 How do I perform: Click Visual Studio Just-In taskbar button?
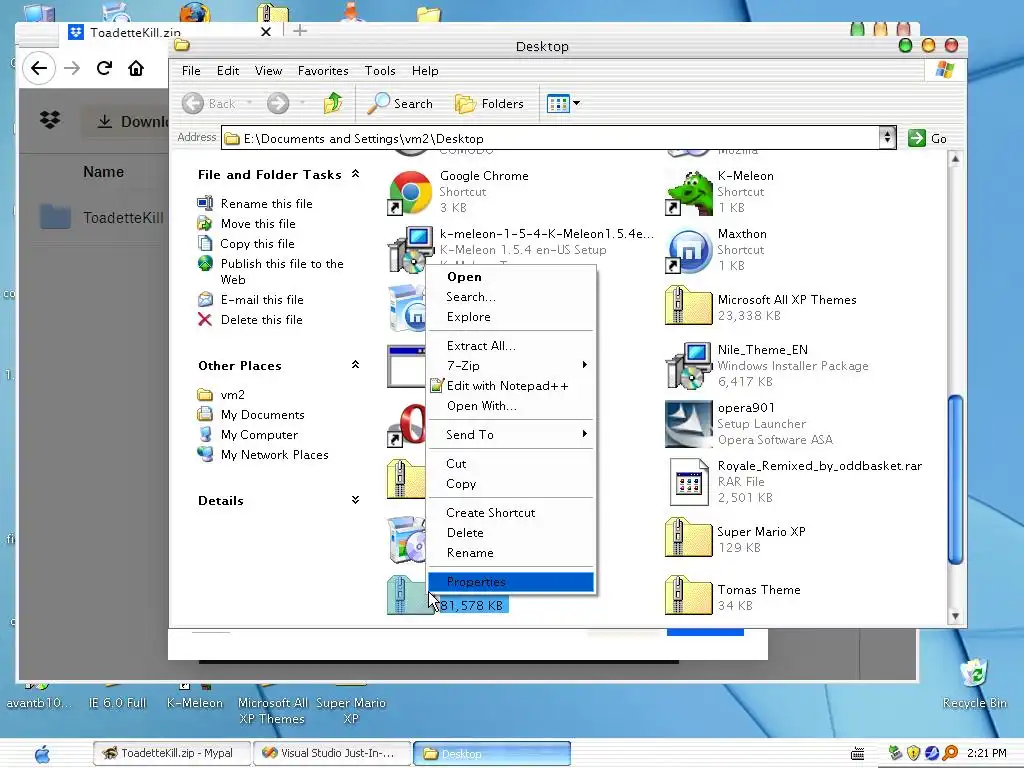(332, 753)
